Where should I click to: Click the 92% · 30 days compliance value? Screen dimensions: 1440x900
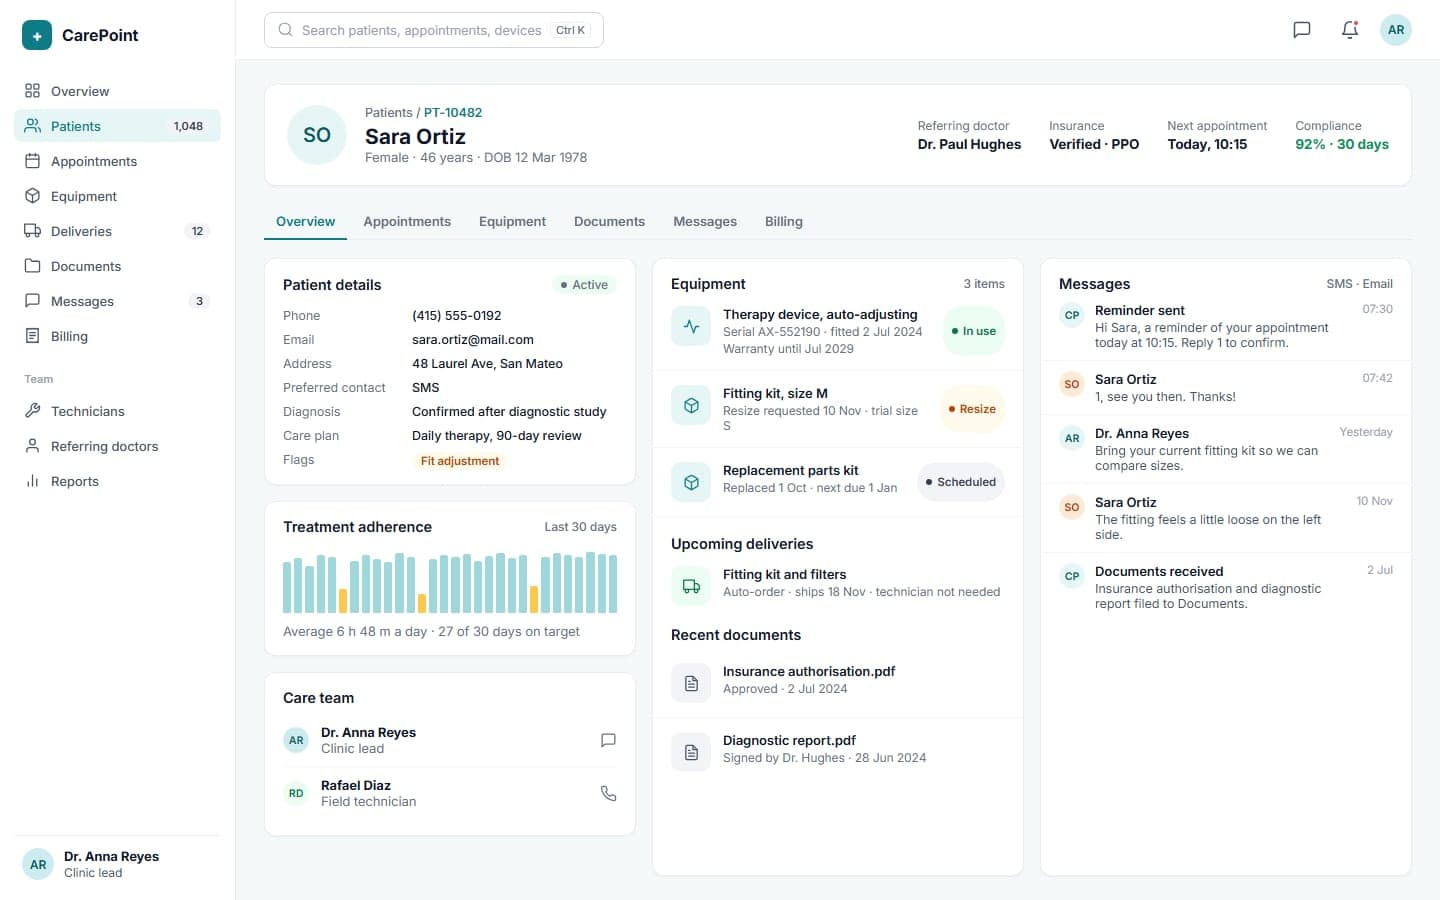coord(1342,144)
